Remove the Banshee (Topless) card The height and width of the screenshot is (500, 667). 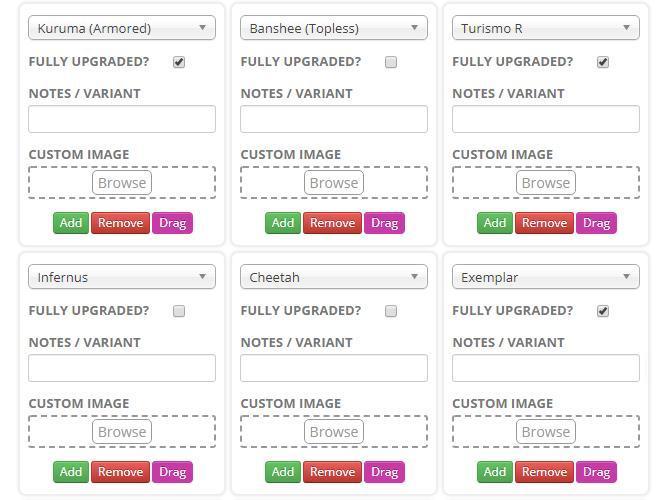coord(332,223)
